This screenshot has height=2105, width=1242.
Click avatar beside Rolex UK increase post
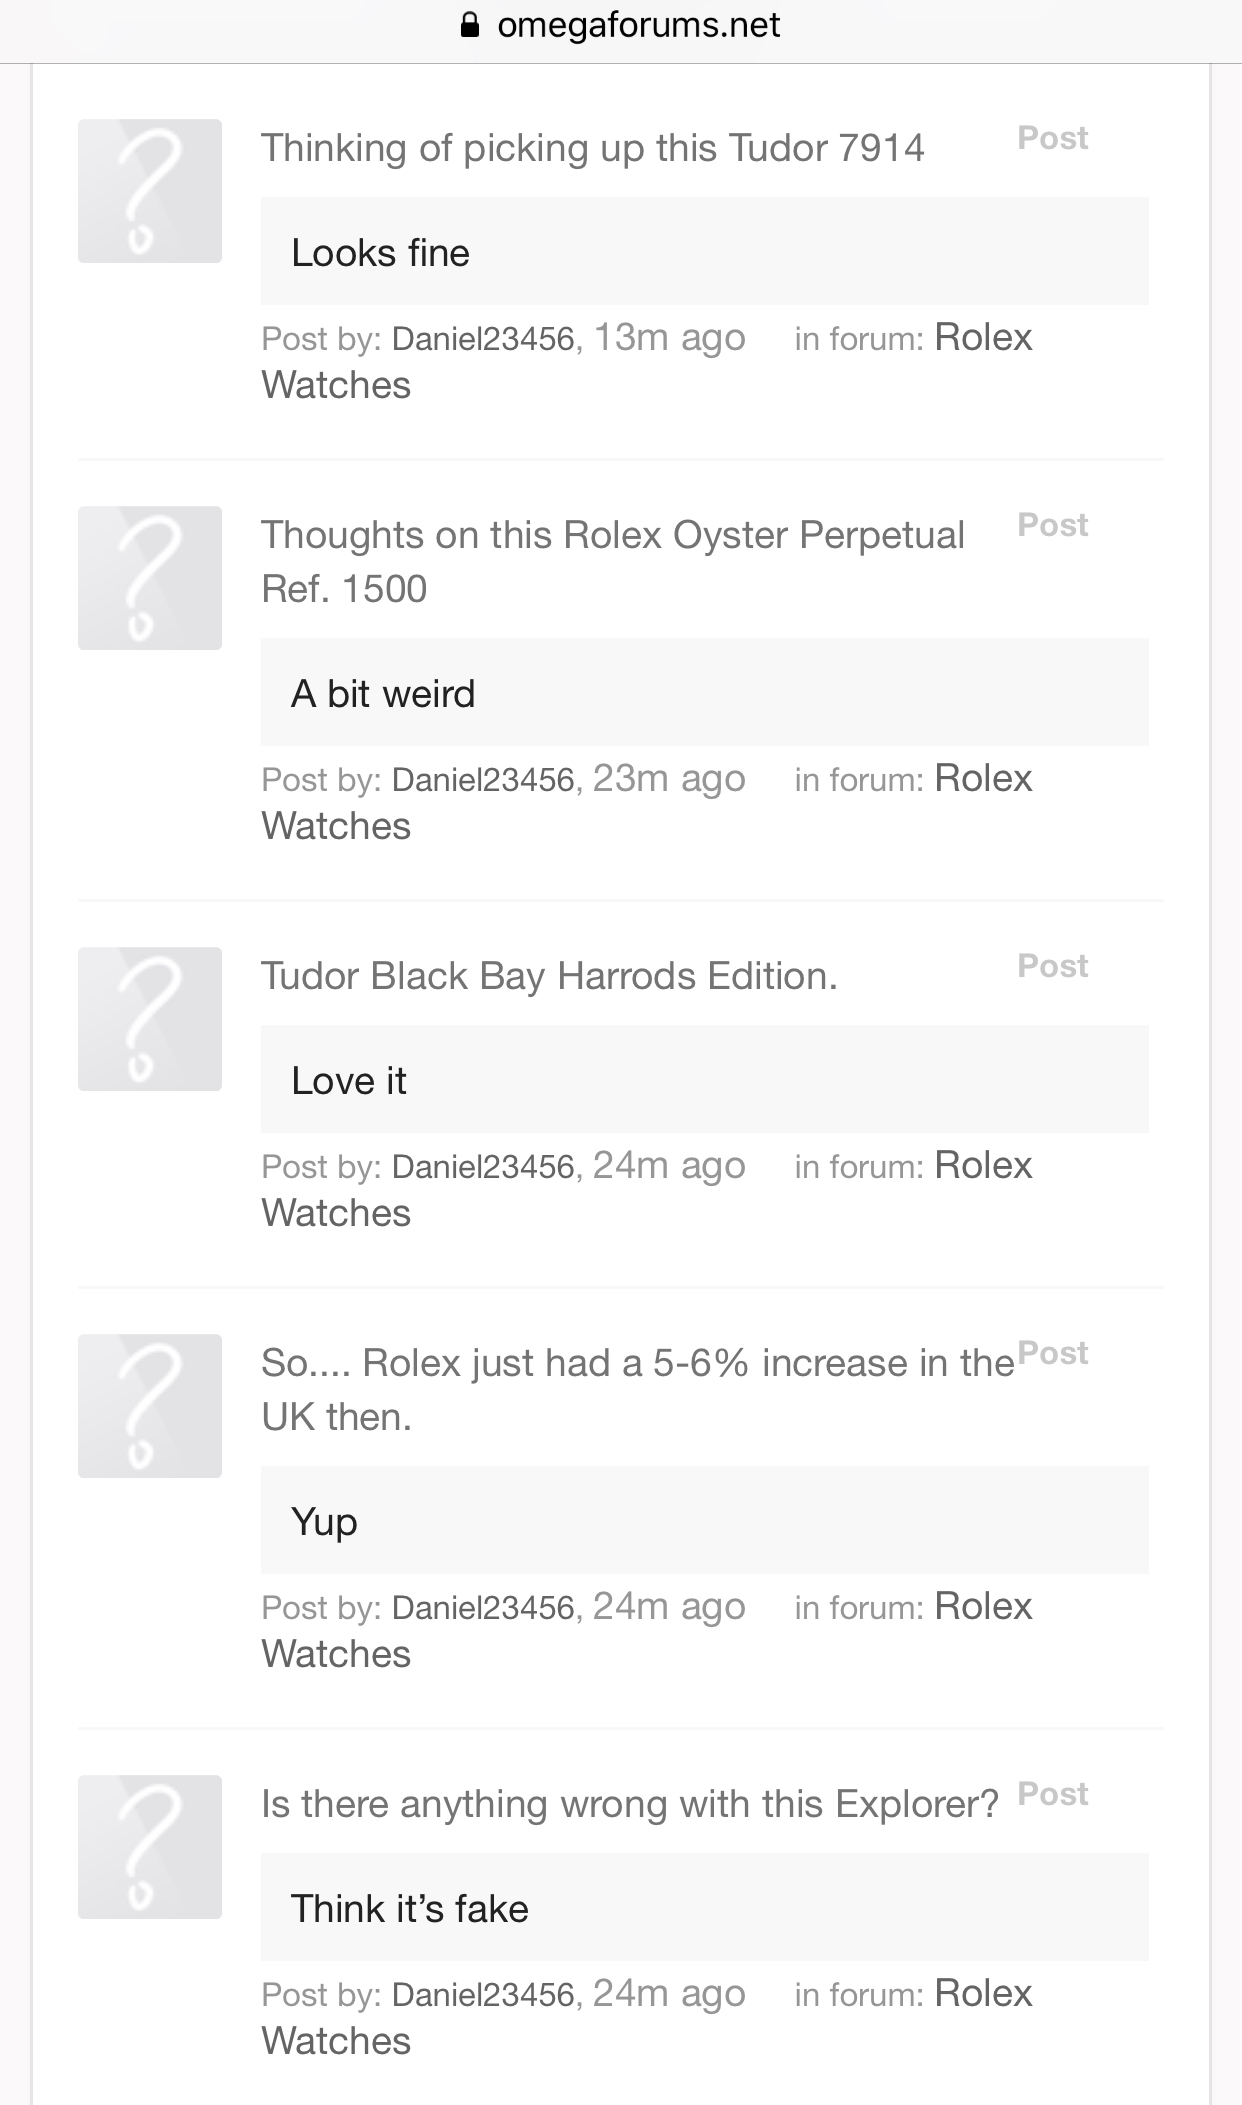coord(150,1406)
